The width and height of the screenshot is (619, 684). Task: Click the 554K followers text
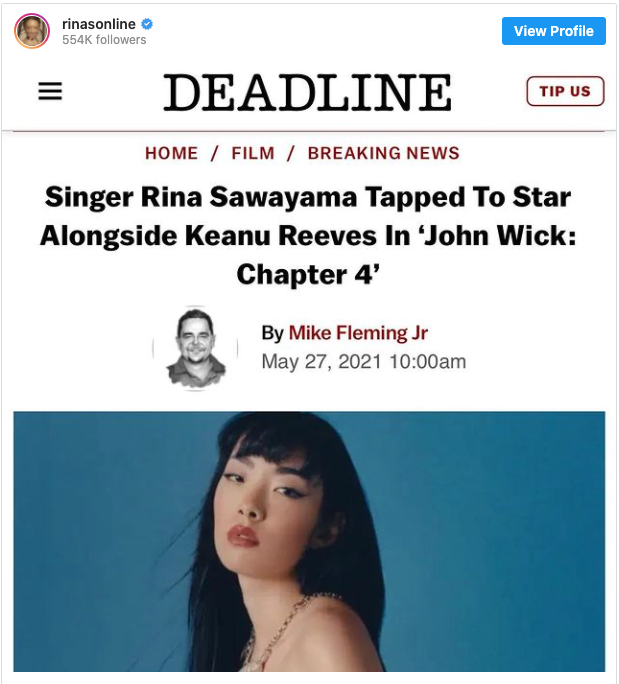(x=104, y=40)
